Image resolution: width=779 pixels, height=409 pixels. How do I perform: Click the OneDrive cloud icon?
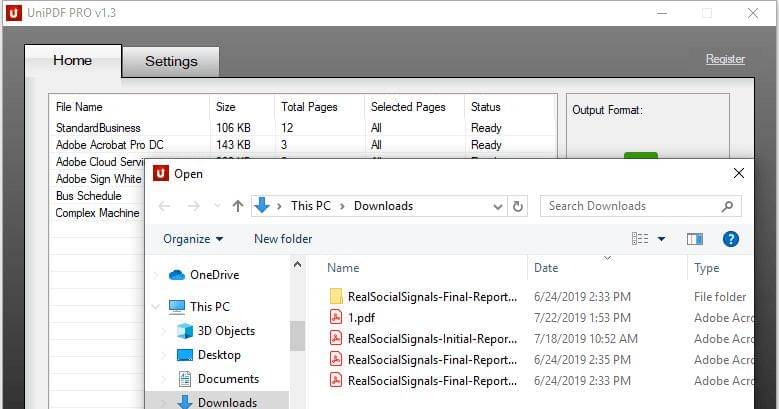(177, 275)
